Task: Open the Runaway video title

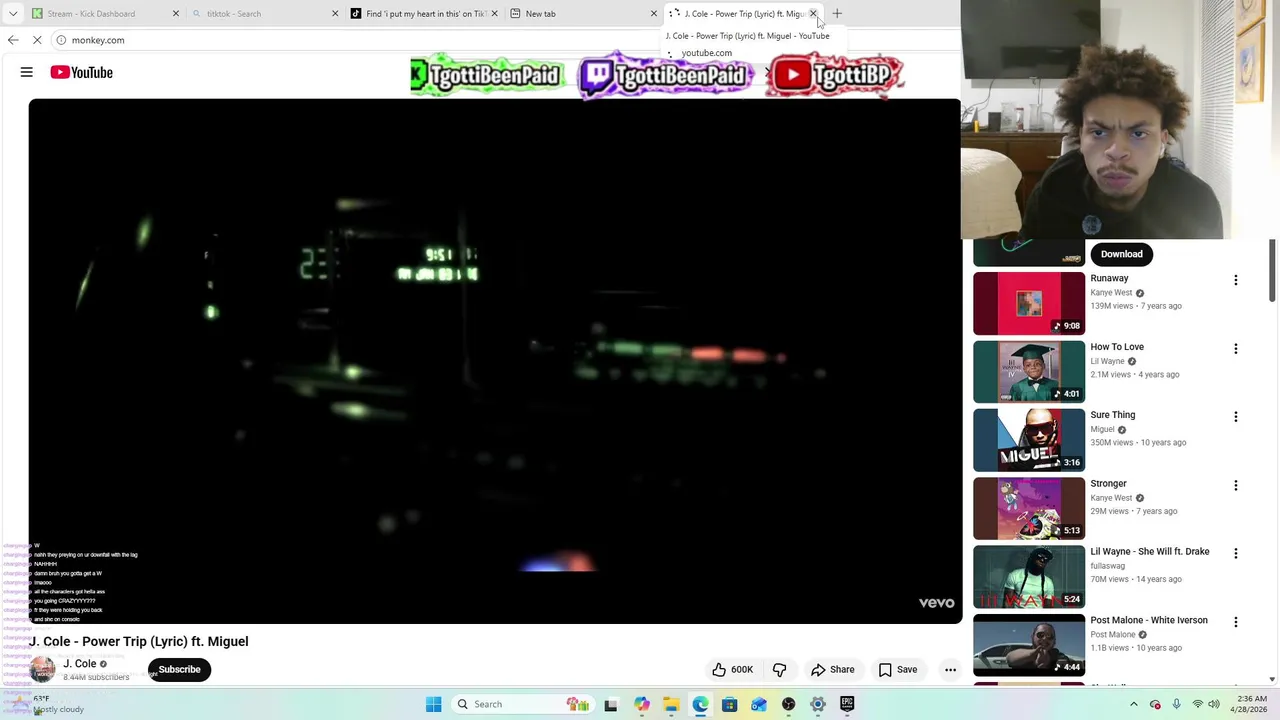Action: click(1109, 279)
